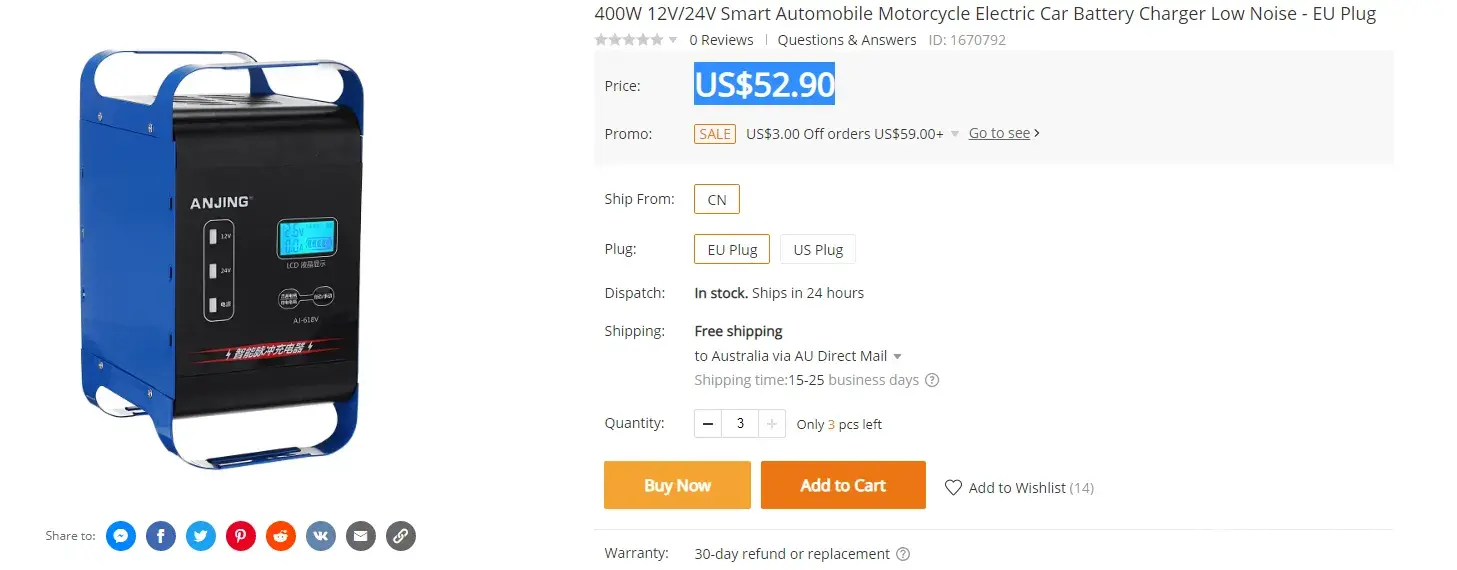The width and height of the screenshot is (1457, 570).
Task: Click the quantity input field
Action: (x=740, y=424)
